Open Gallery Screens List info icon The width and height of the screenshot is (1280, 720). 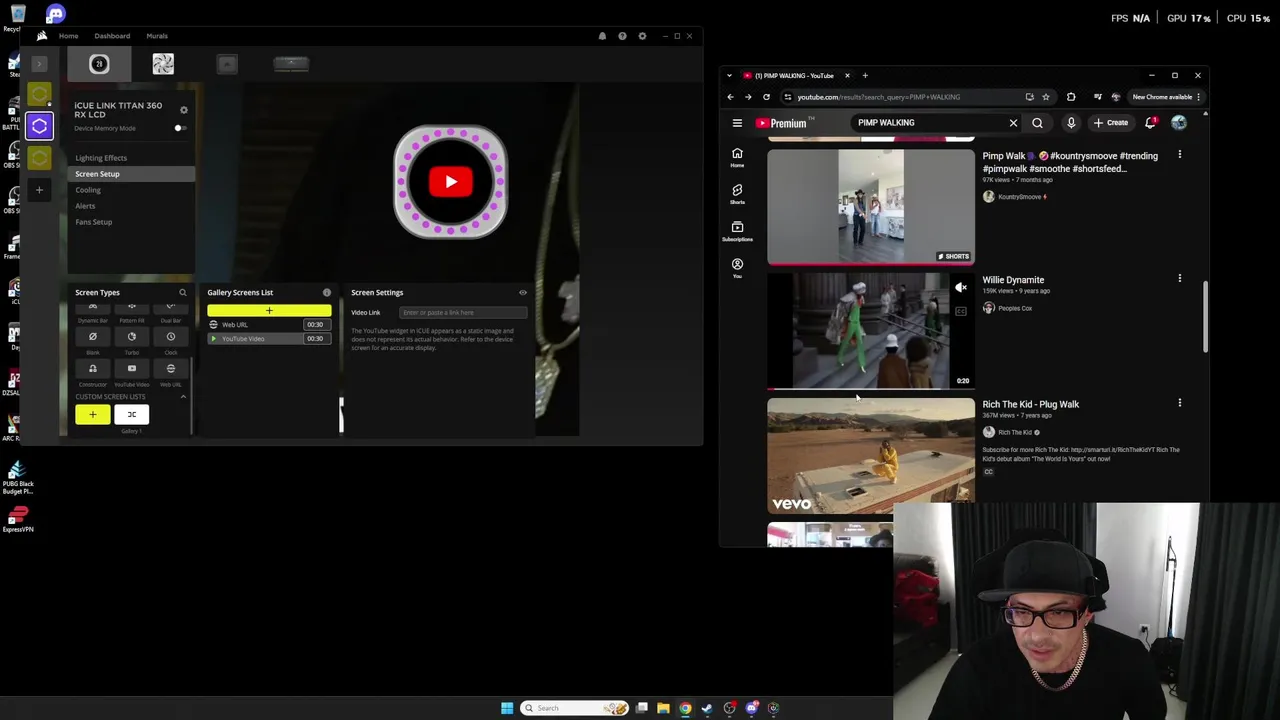pos(327,293)
